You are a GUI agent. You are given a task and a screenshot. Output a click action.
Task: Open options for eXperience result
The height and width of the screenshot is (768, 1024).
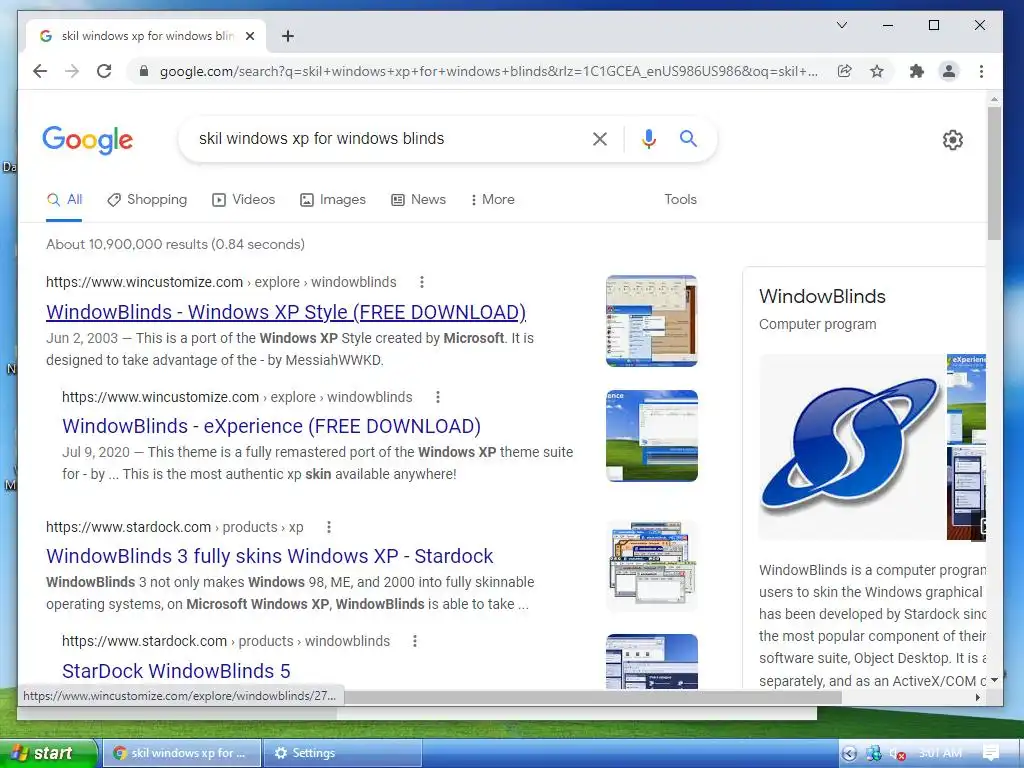[x=438, y=397]
